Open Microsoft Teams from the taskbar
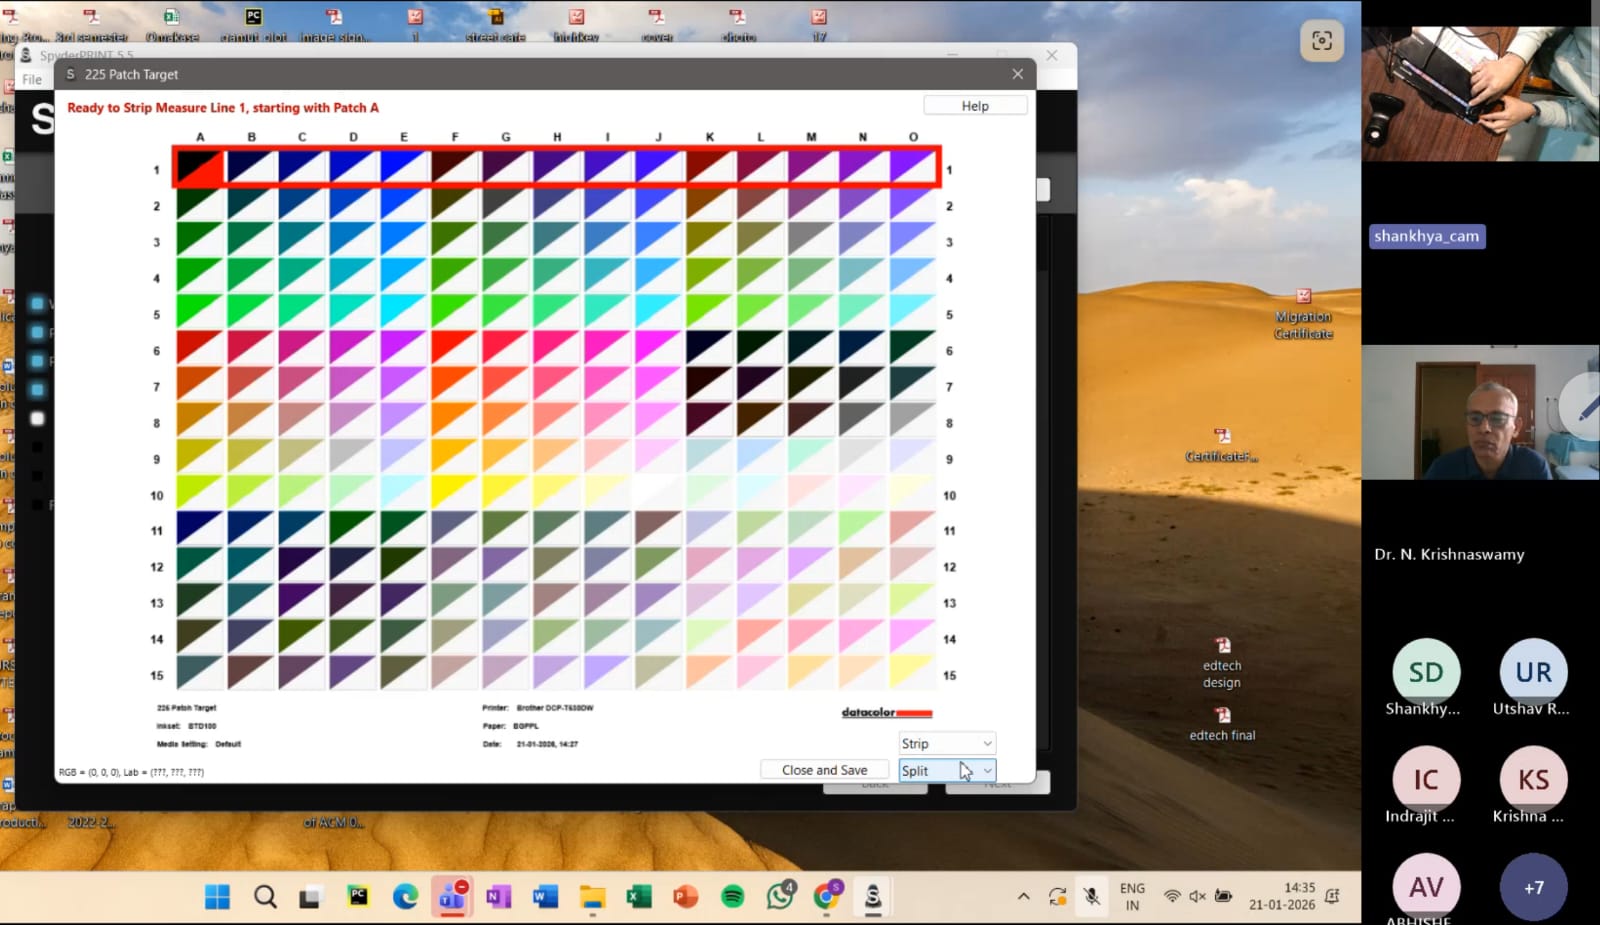 (452, 897)
